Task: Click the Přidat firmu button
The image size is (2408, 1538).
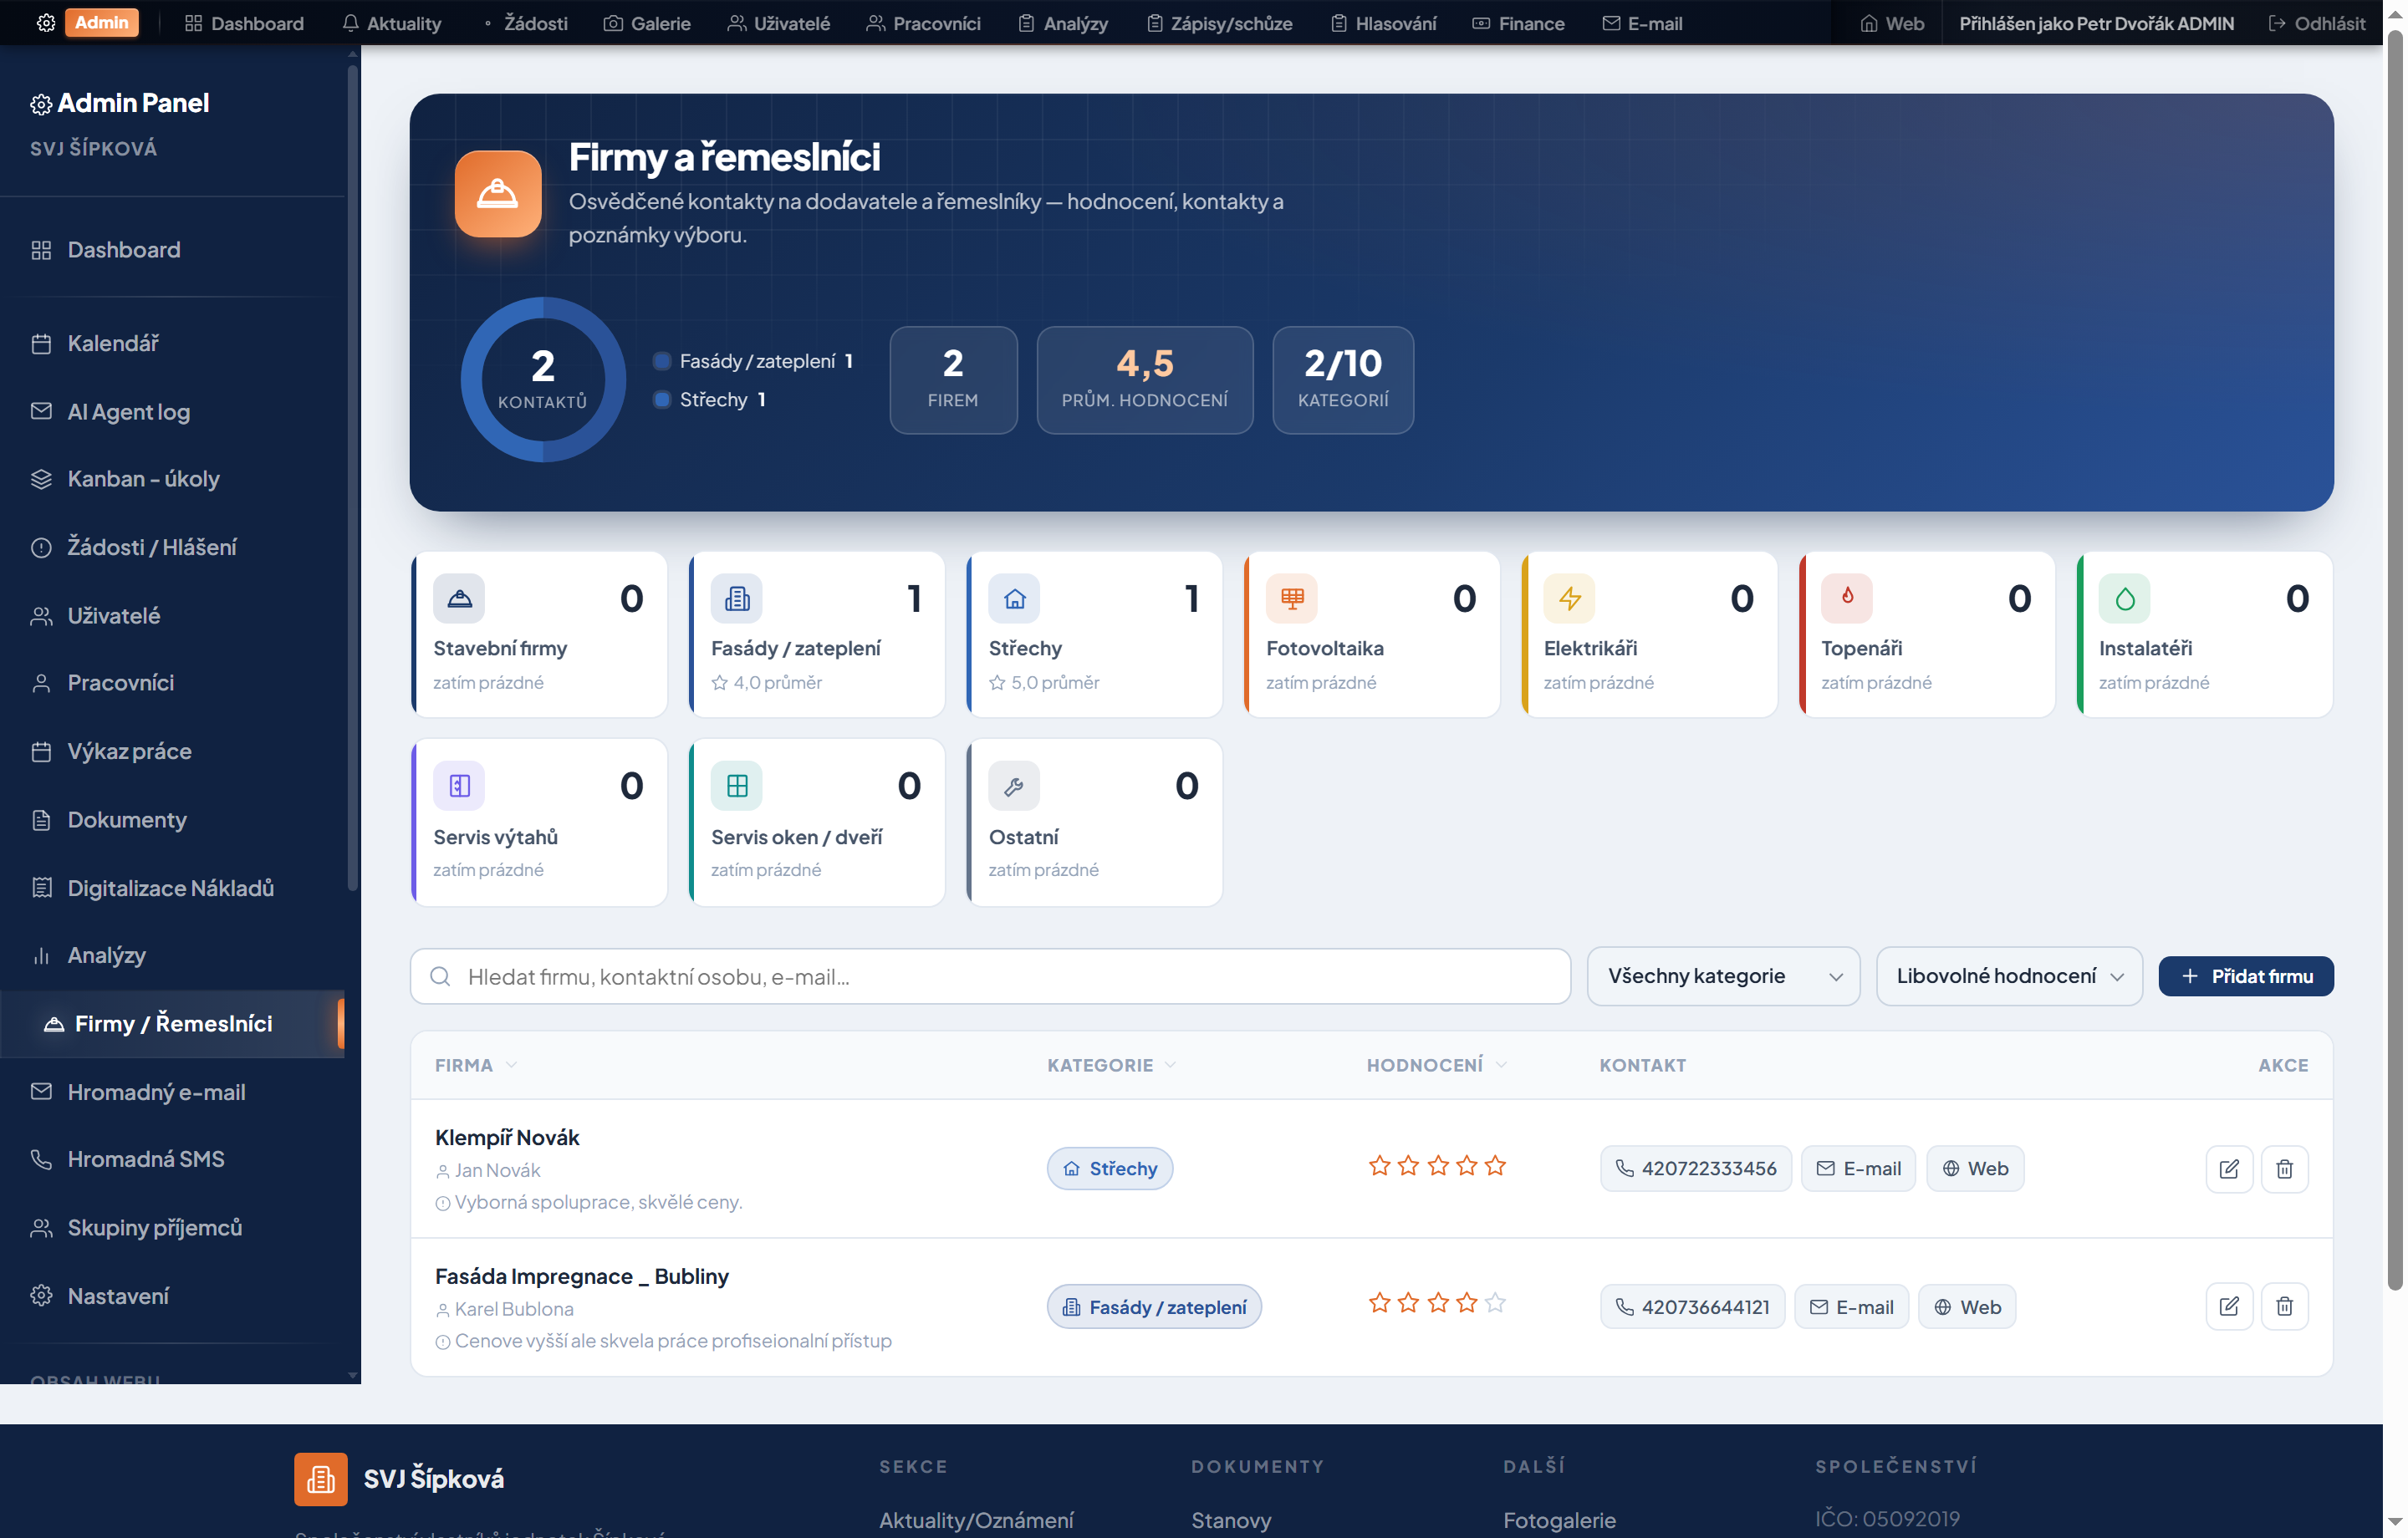Action: [2245, 976]
